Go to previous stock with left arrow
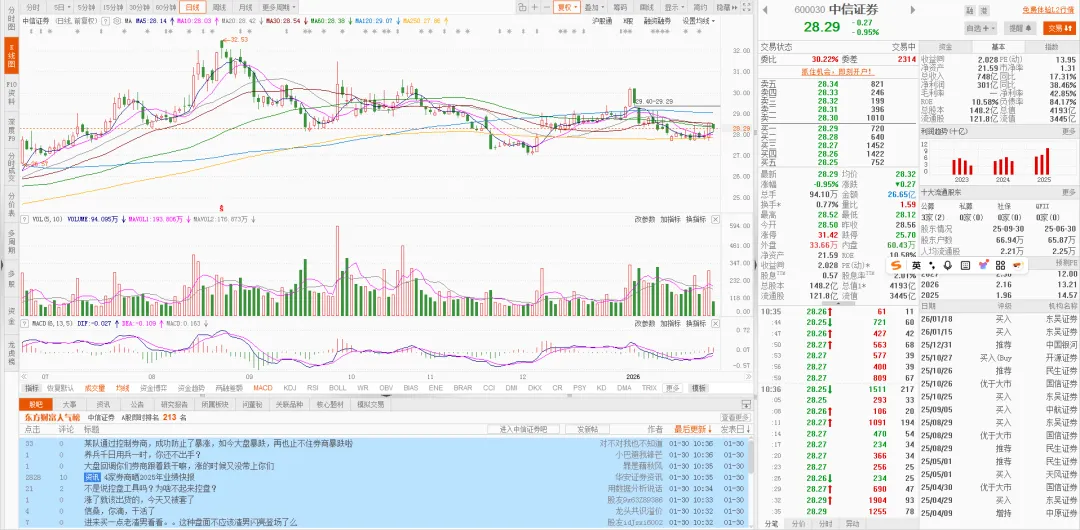This screenshot has width=1080, height=530. (765, 10)
